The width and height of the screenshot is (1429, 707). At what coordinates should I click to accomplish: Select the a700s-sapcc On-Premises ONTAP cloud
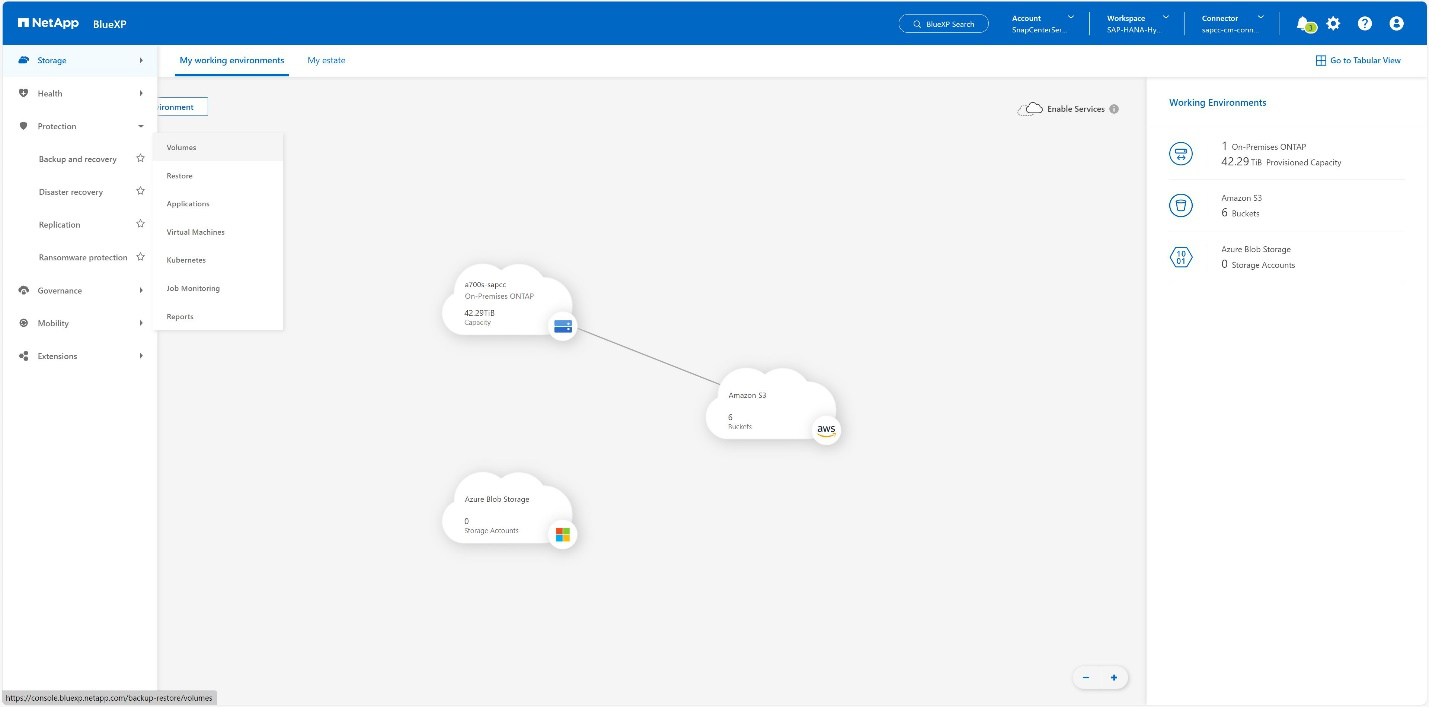tap(508, 302)
